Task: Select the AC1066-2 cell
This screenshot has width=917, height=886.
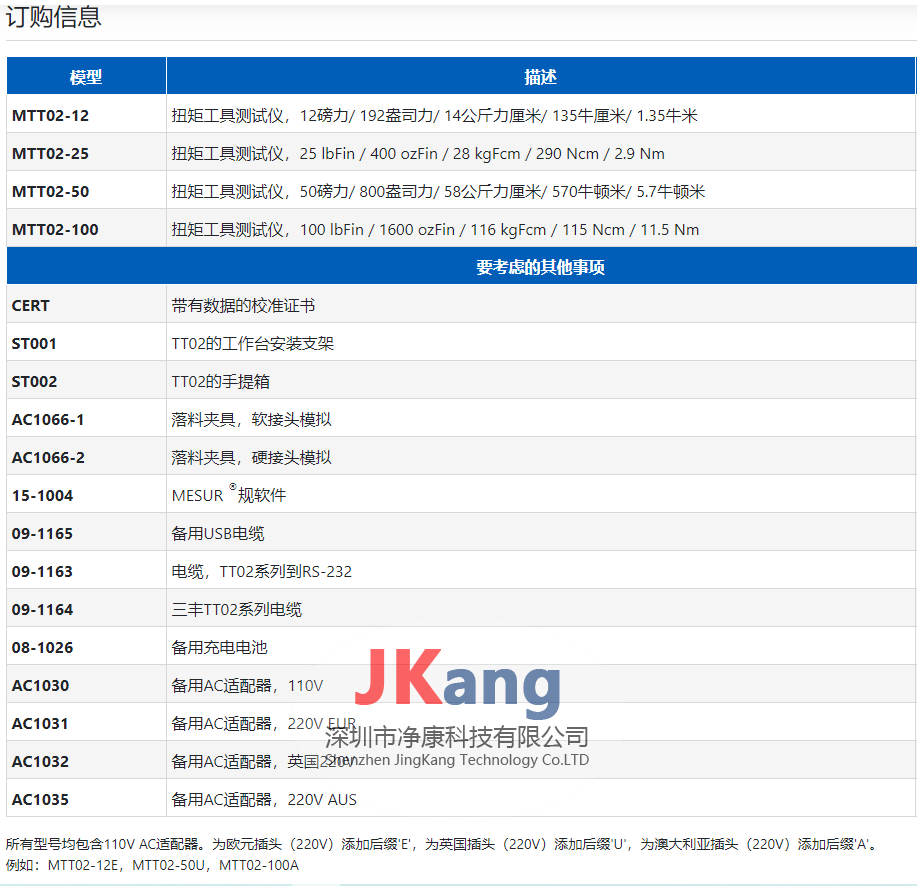Action: coord(86,457)
